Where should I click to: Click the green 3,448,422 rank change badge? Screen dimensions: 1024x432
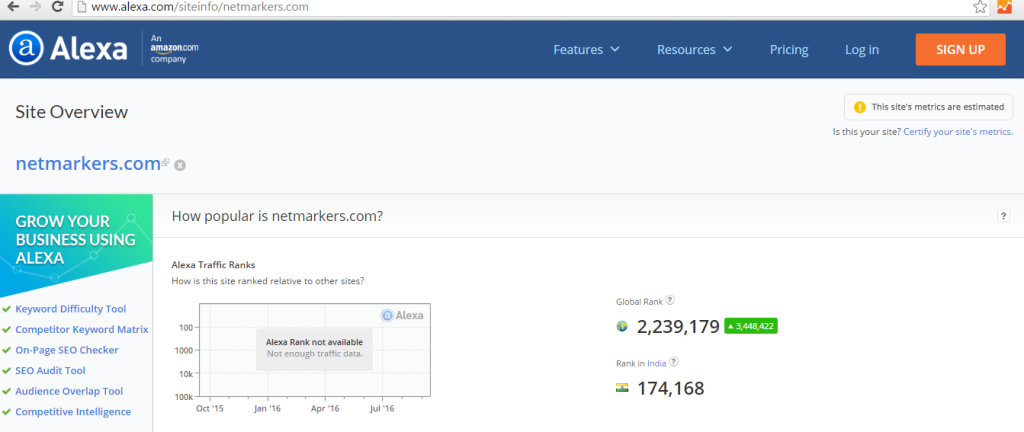click(x=750, y=326)
